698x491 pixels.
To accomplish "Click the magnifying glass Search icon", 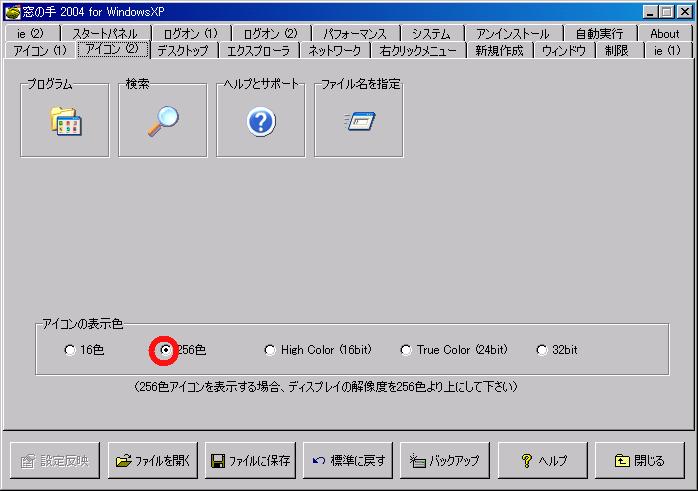I will [x=163, y=121].
